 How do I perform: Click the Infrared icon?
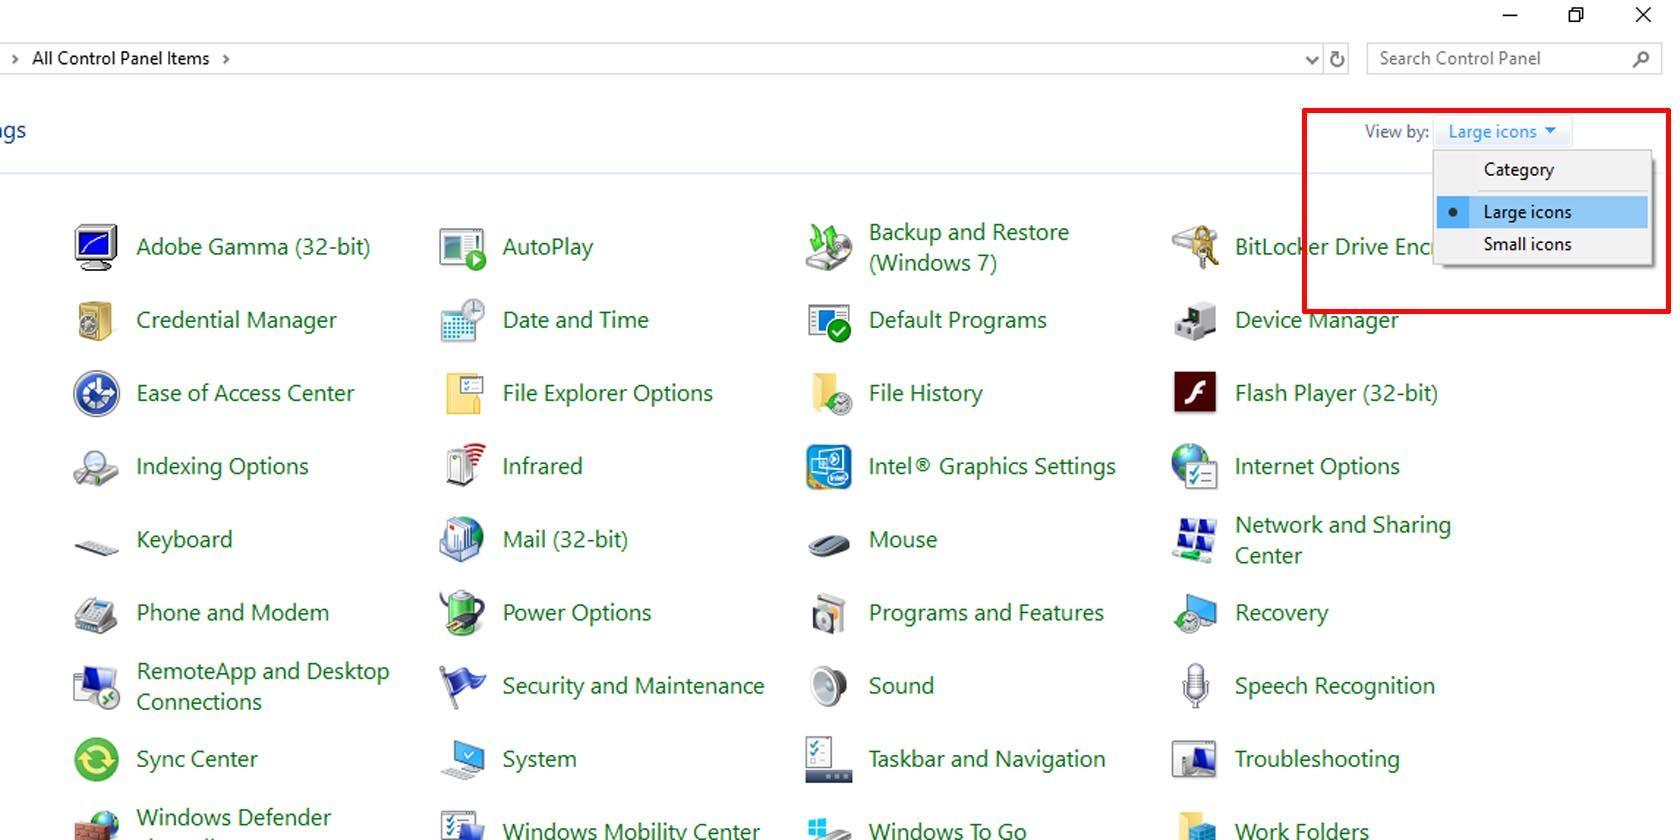click(464, 465)
